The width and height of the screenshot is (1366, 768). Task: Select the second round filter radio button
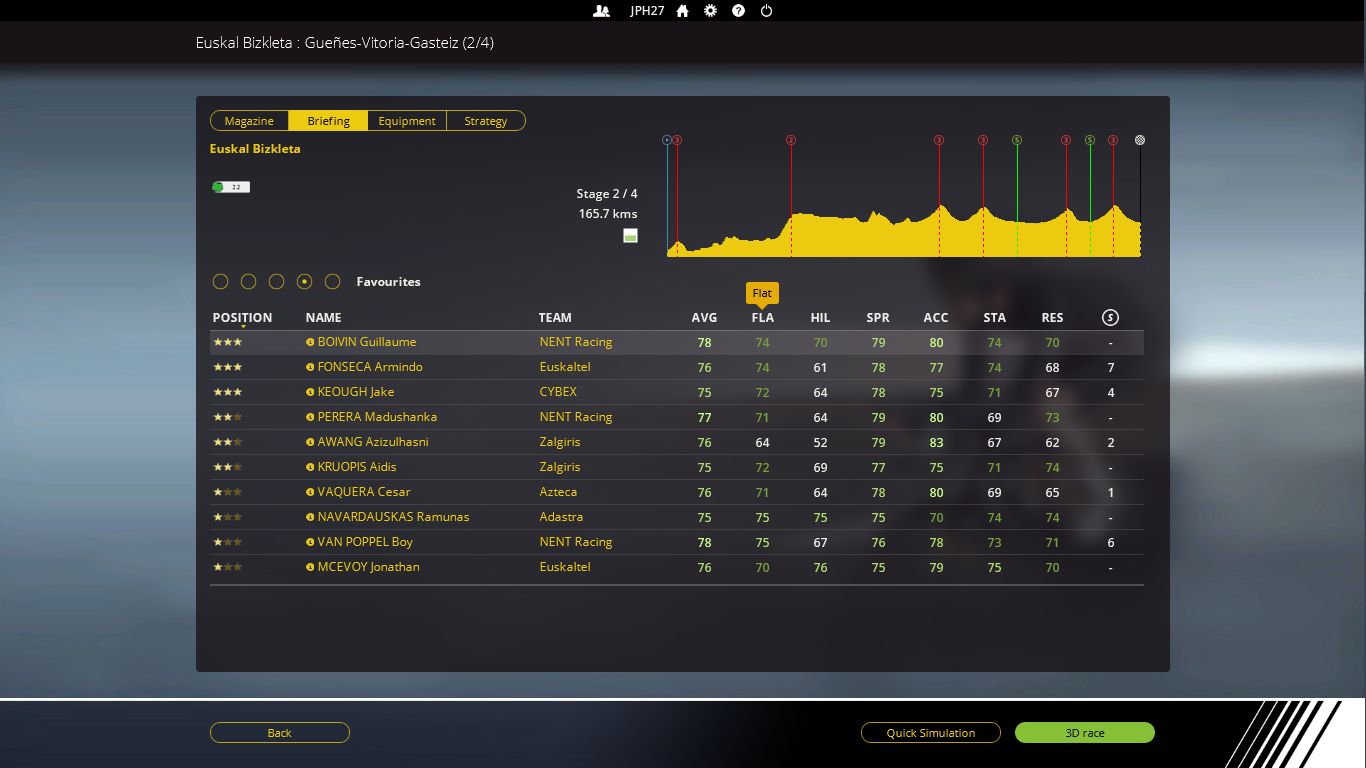pyautogui.click(x=249, y=282)
